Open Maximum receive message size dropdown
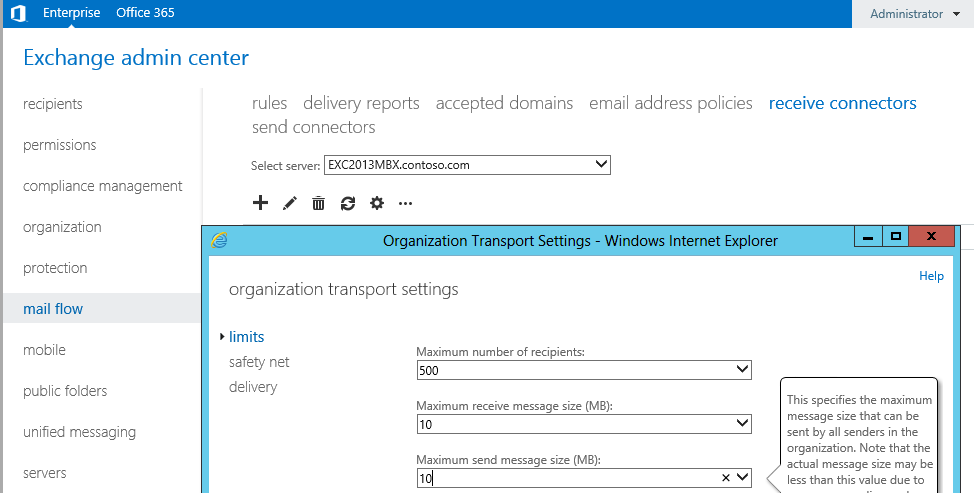 click(741, 424)
